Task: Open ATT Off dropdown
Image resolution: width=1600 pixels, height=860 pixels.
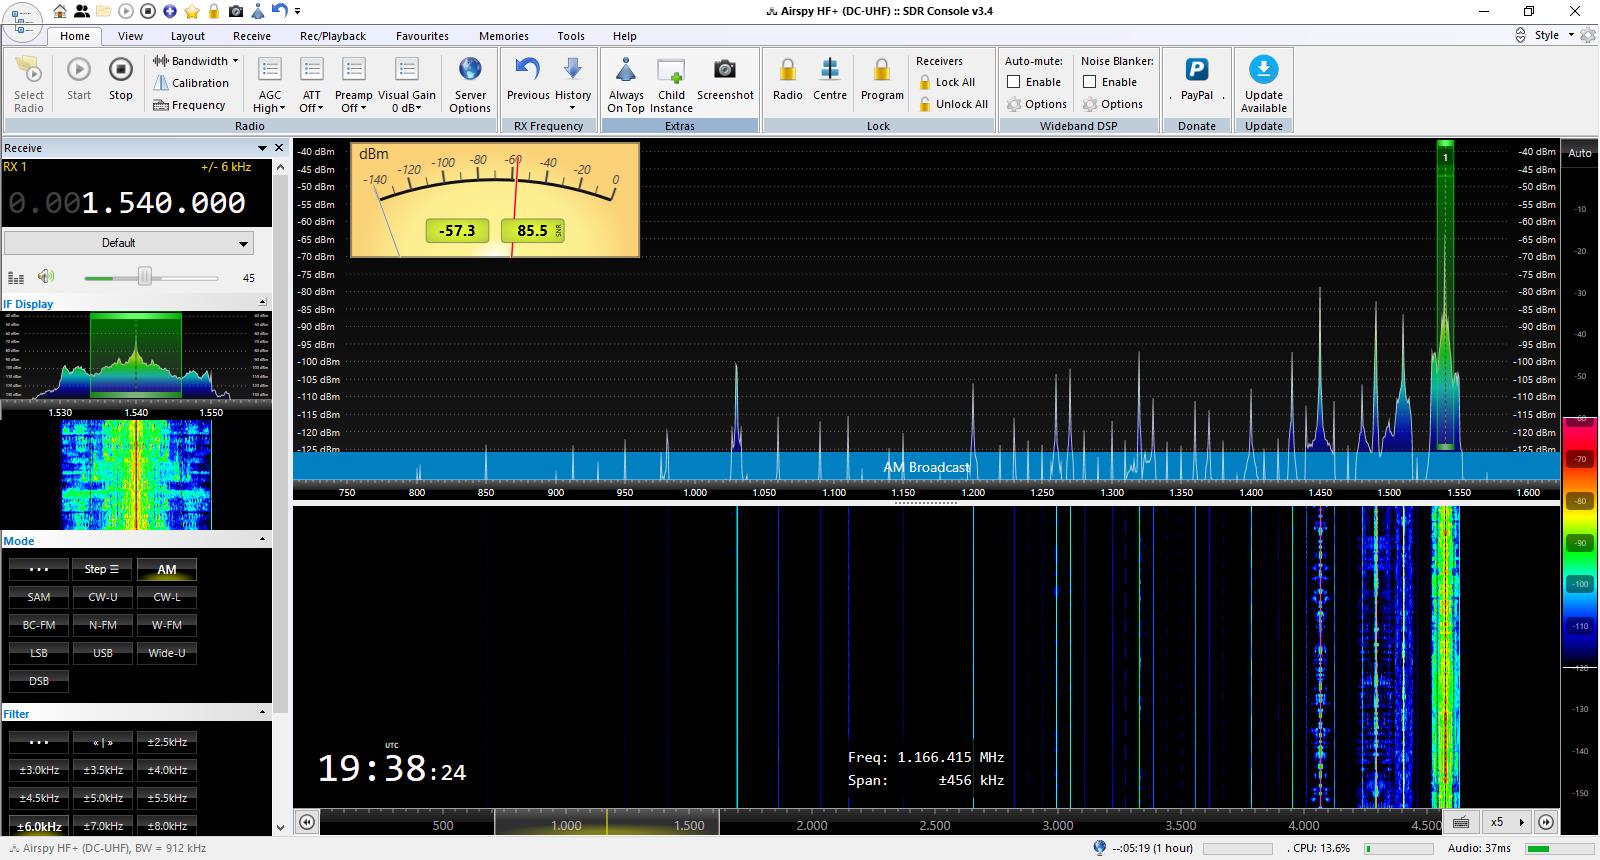Action: tap(312, 83)
